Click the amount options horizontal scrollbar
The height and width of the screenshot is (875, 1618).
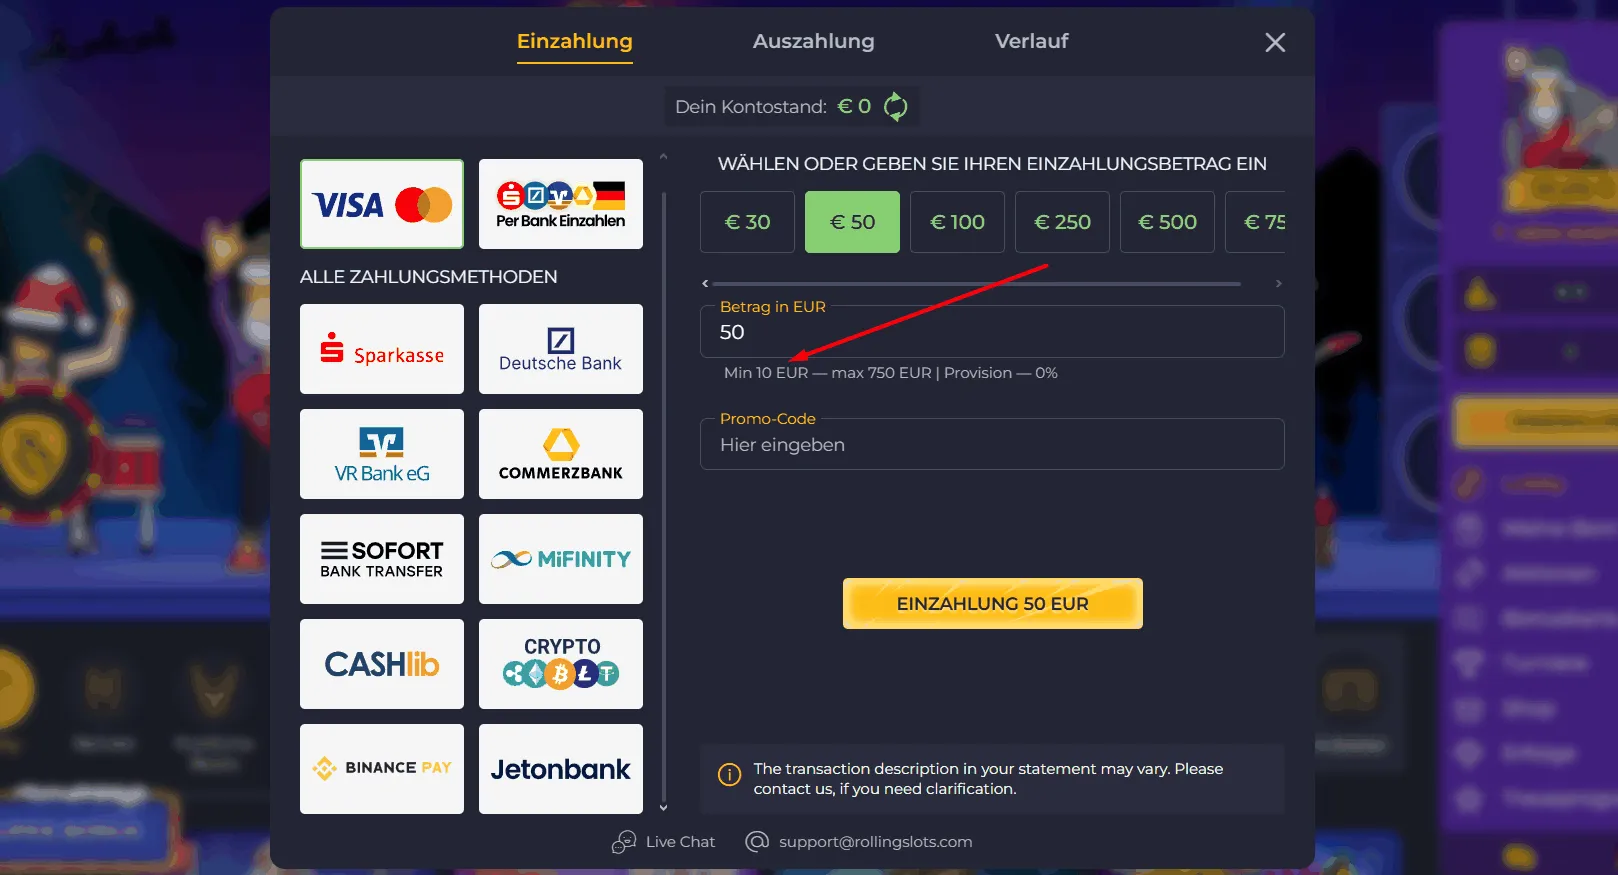pos(976,284)
